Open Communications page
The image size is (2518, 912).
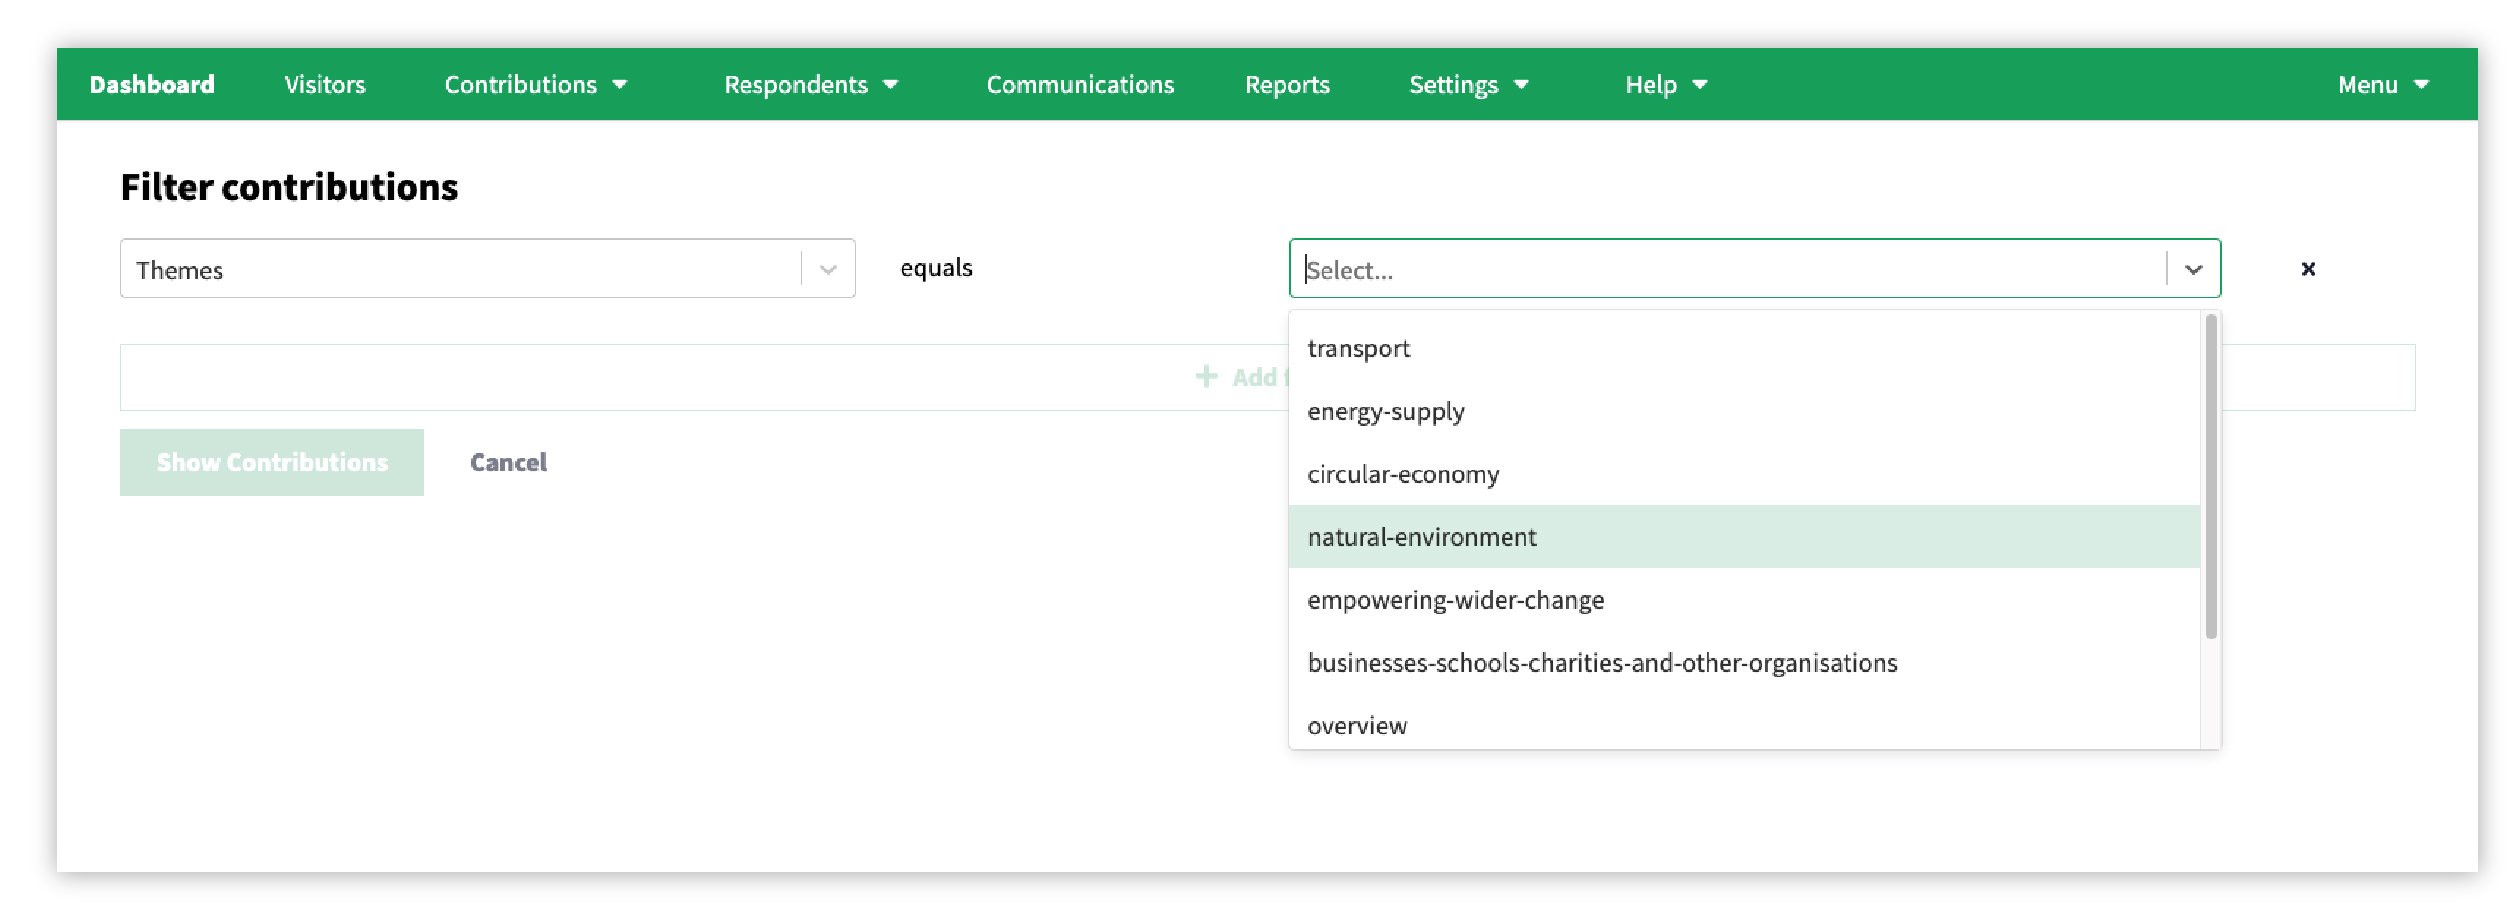click(1080, 85)
